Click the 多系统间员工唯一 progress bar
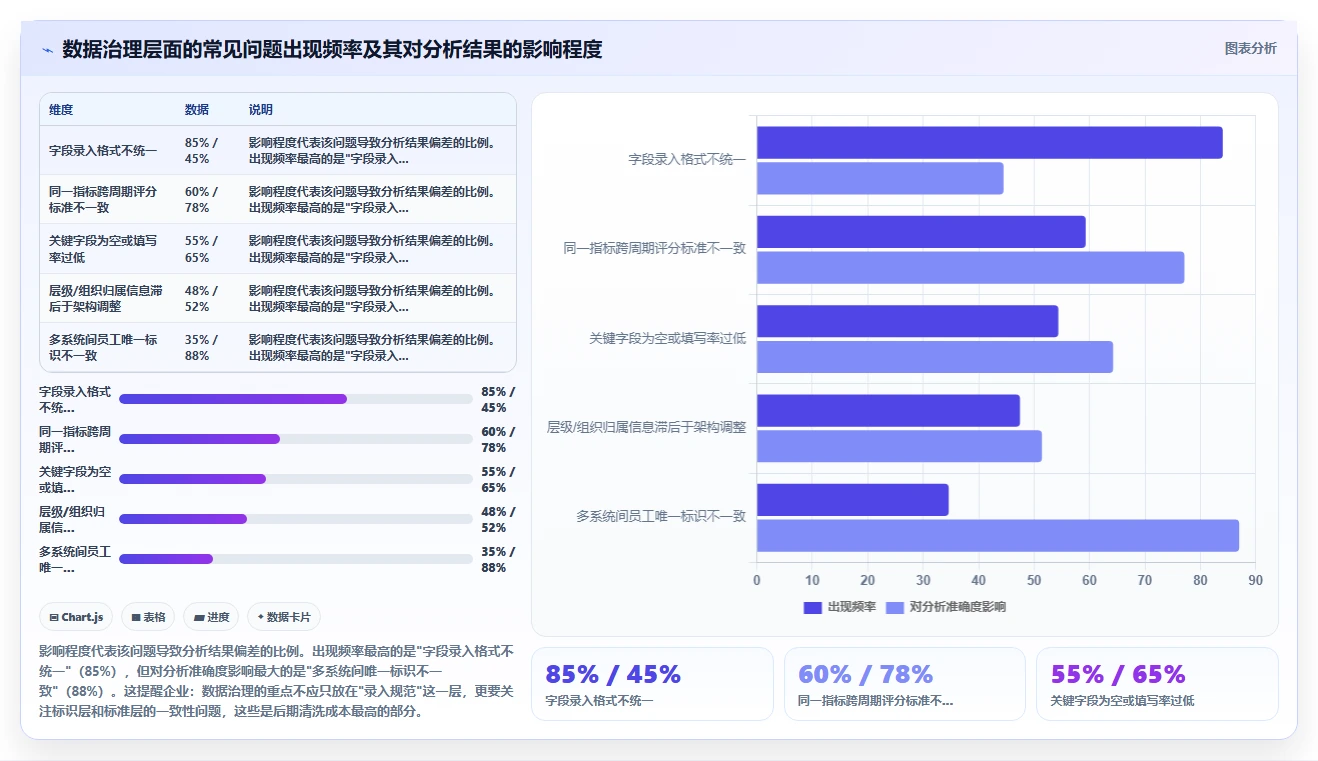The height and width of the screenshot is (761, 1318). point(296,559)
